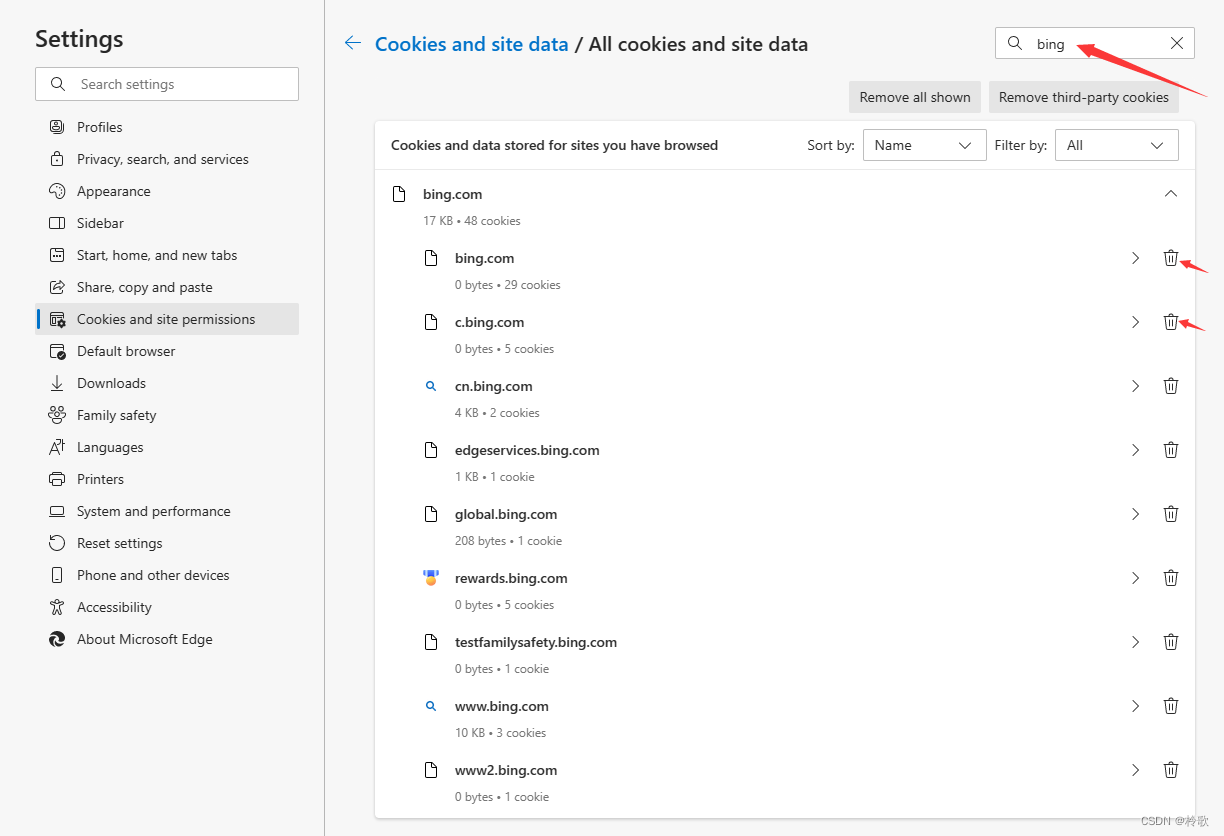
Task: Click the magnifier icon in cookie search box
Action: click(1015, 43)
